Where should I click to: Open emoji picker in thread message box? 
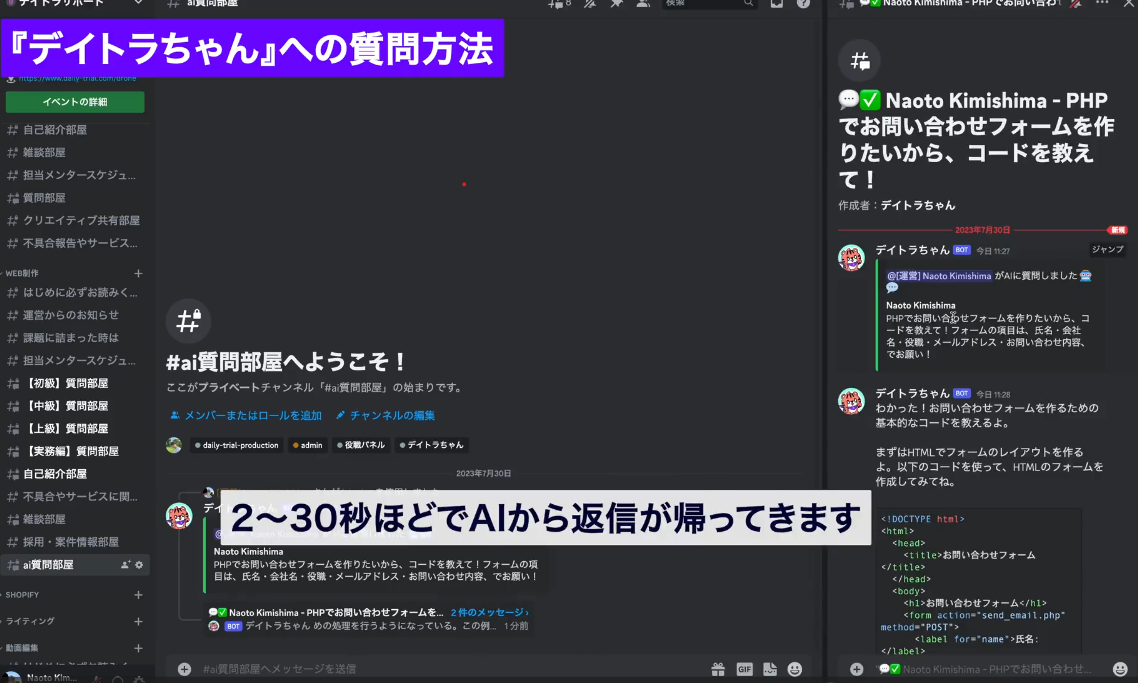point(1121,669)
